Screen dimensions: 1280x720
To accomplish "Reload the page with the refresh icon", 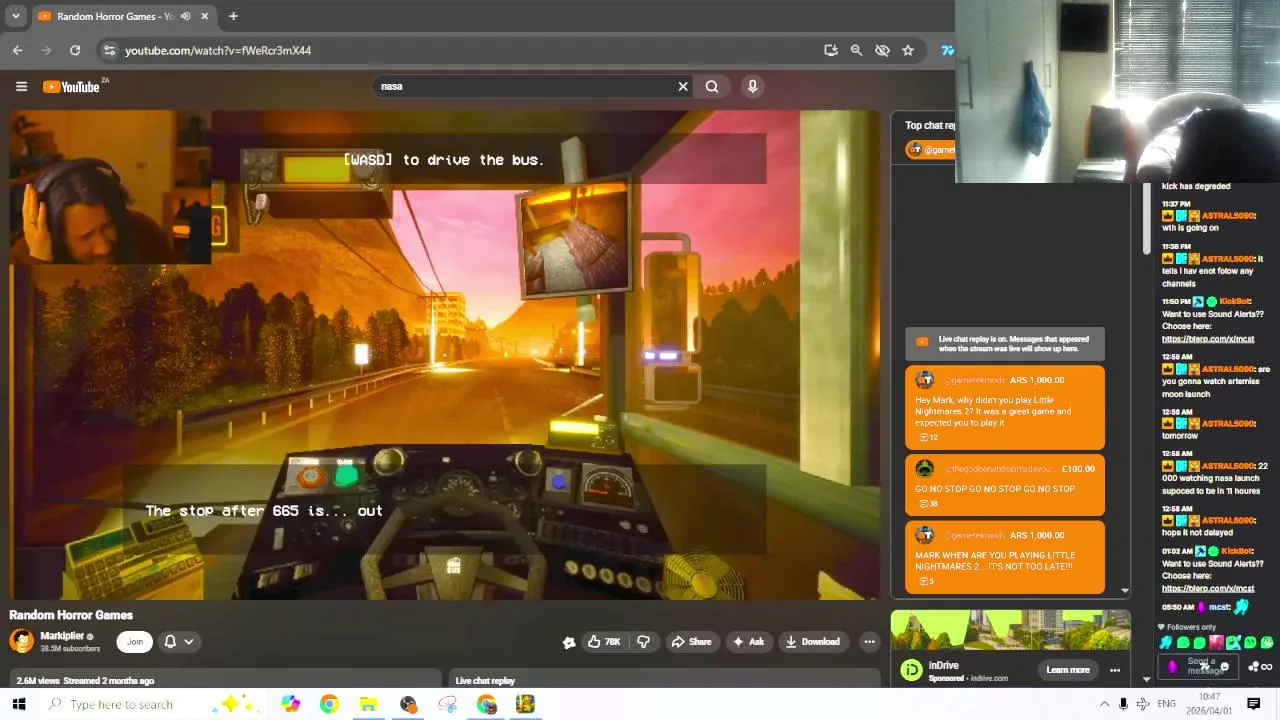I will pyautogui.click(x=75, y=50).
